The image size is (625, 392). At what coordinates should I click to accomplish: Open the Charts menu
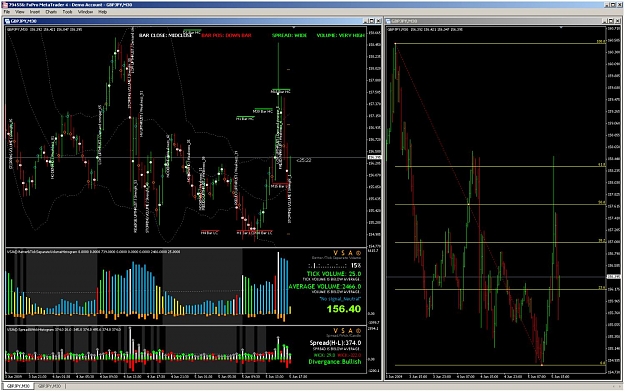(x=51, y=12)
